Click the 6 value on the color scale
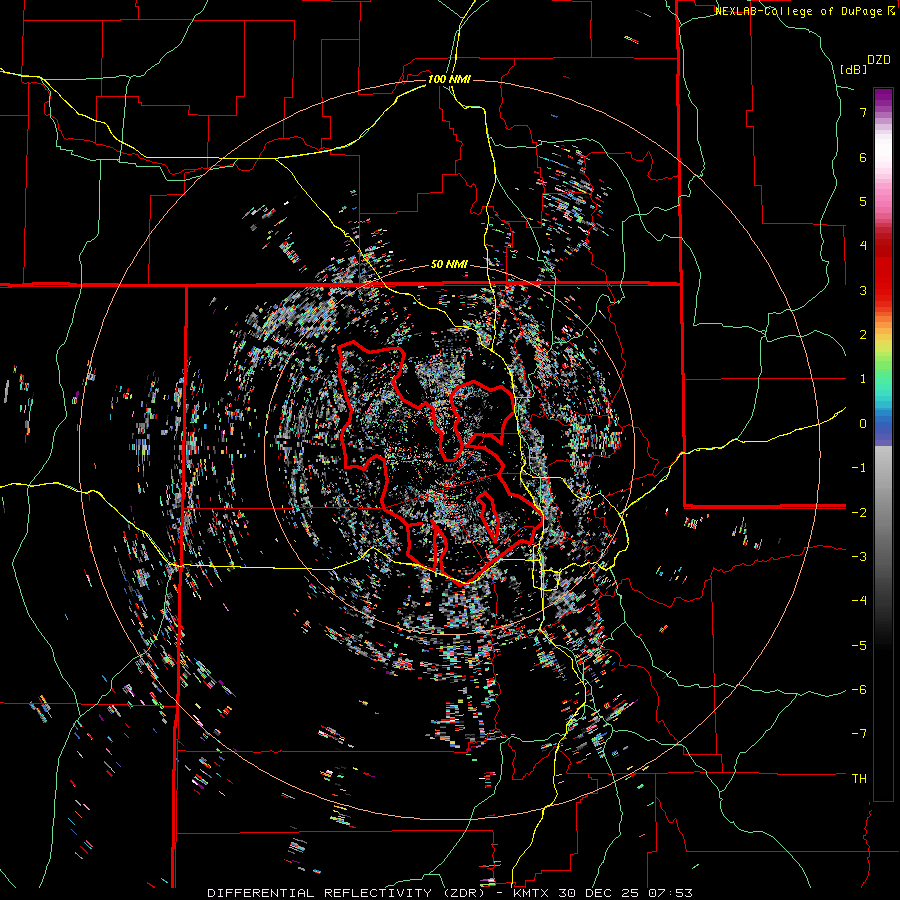 click(863, 157)
